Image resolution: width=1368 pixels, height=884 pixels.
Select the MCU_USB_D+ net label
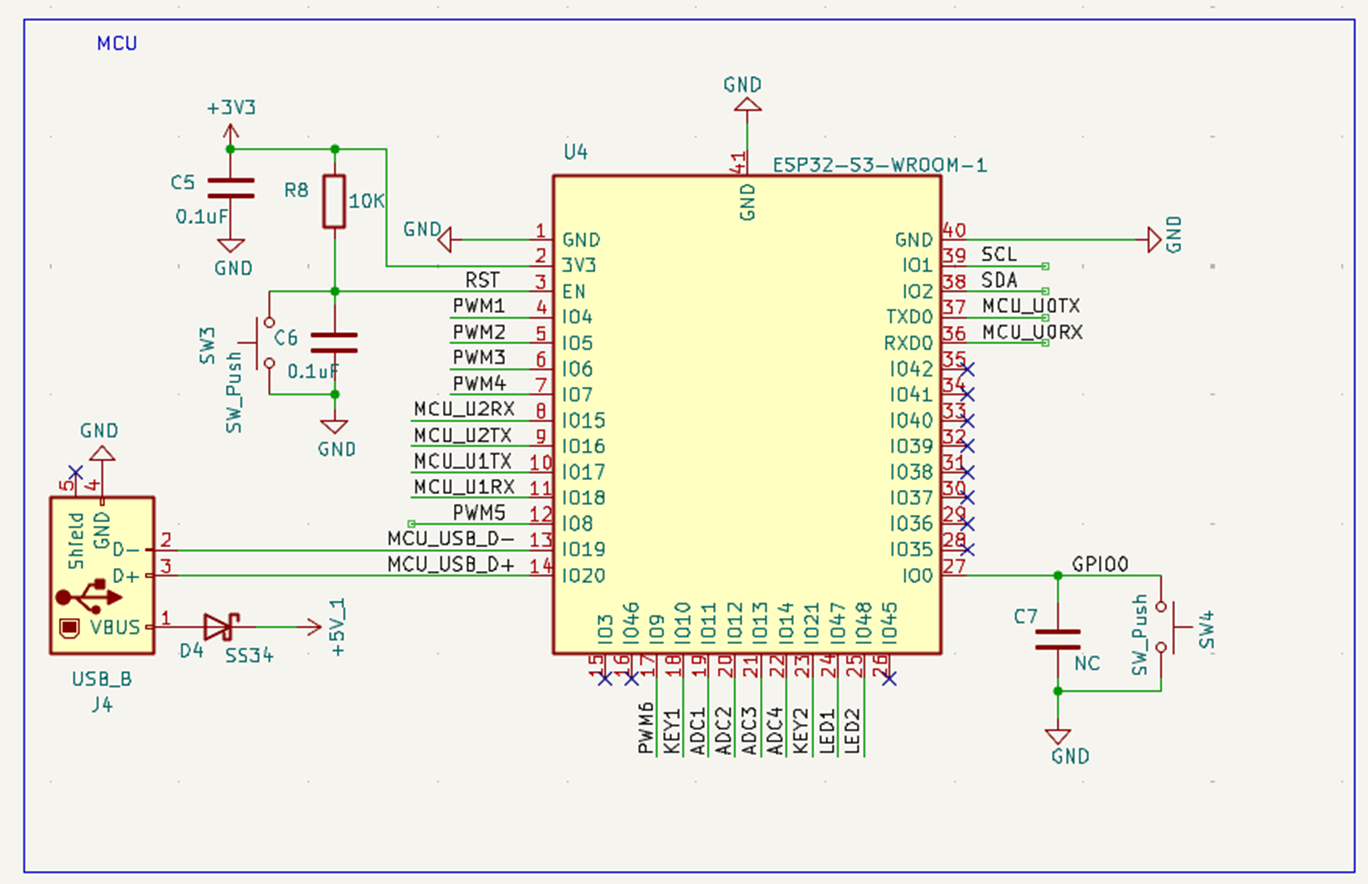tap(450, 565)
